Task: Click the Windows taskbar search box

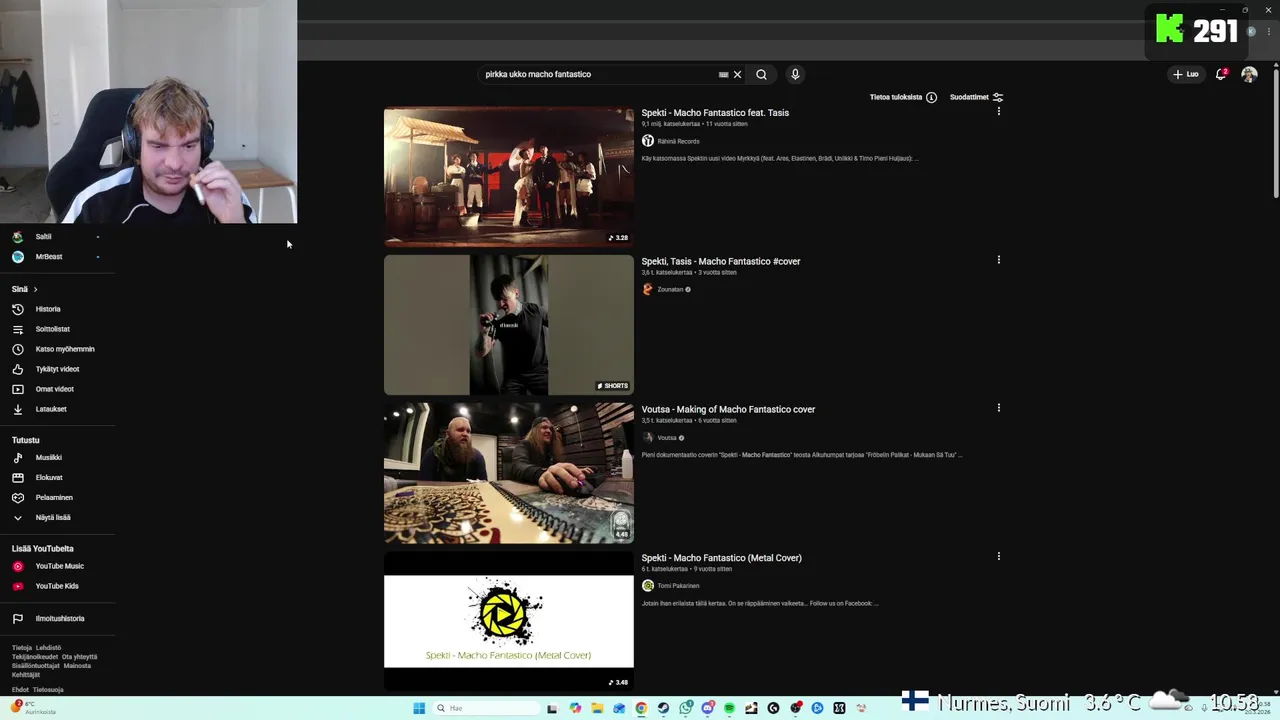Action: (x=485, y=708)
